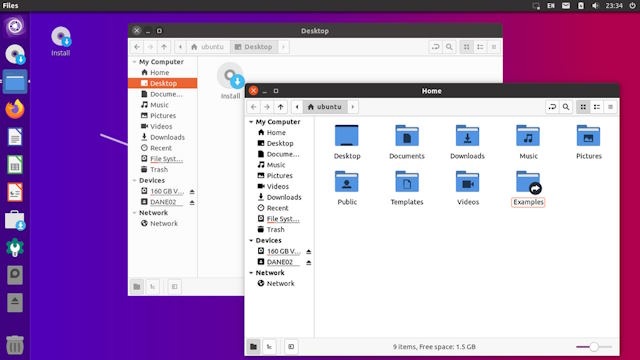Click the ubuntu path button in Home window
Screen dimensions: 640x360
(x=325, y=107)
